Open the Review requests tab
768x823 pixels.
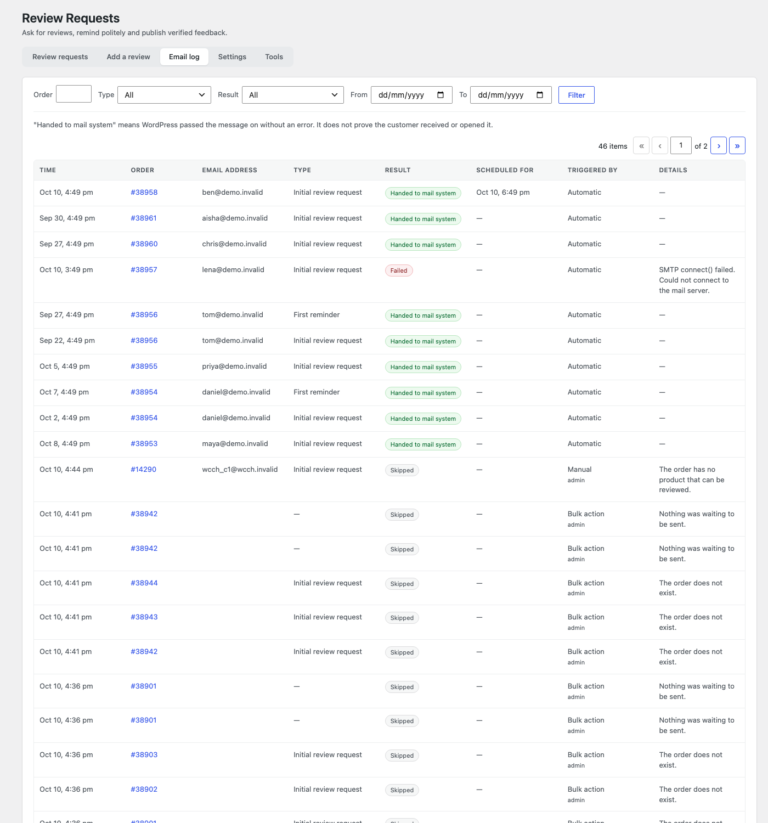[60, 57]
